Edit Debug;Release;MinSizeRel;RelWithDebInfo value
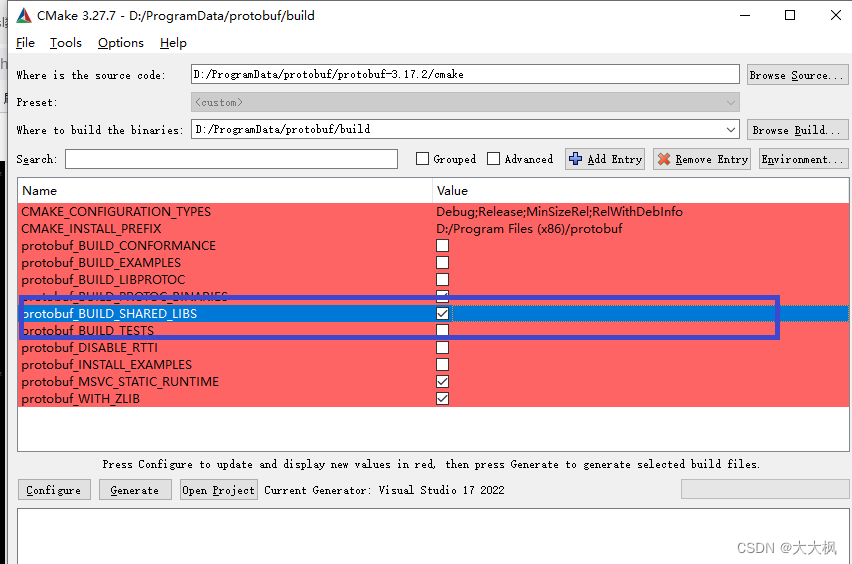 pos(559,211)
